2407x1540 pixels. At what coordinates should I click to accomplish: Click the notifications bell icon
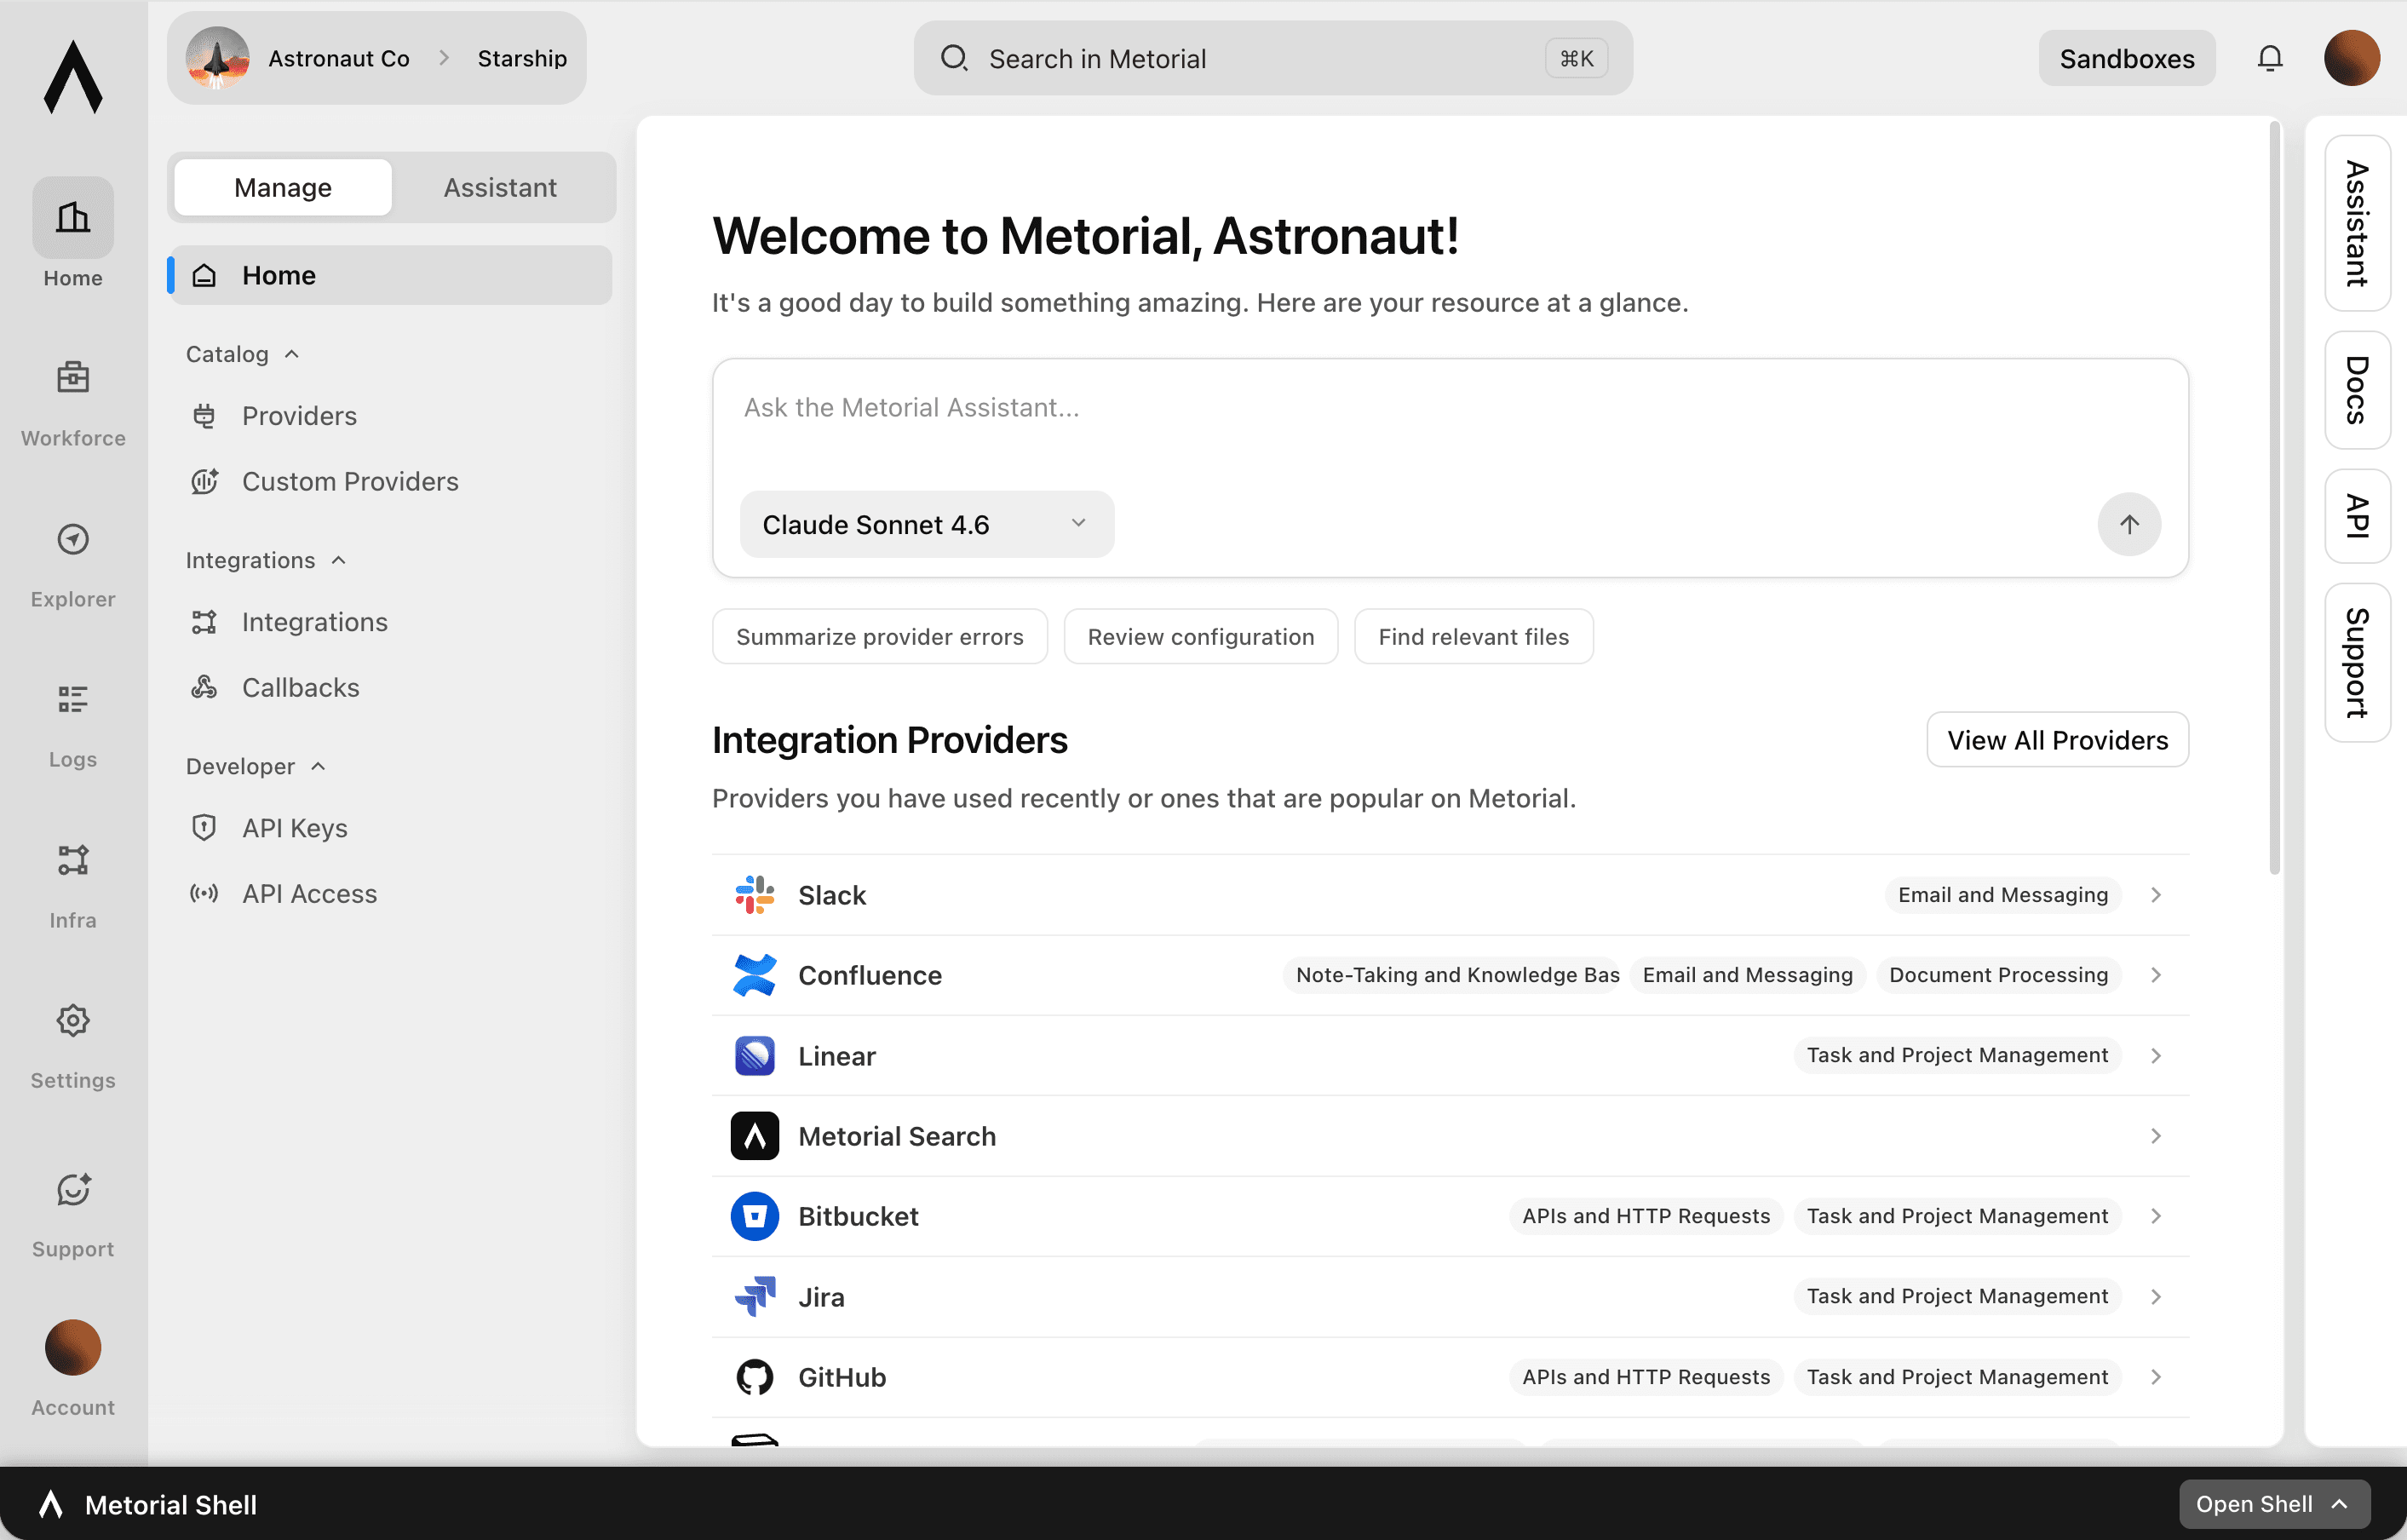coord(2270,59)
